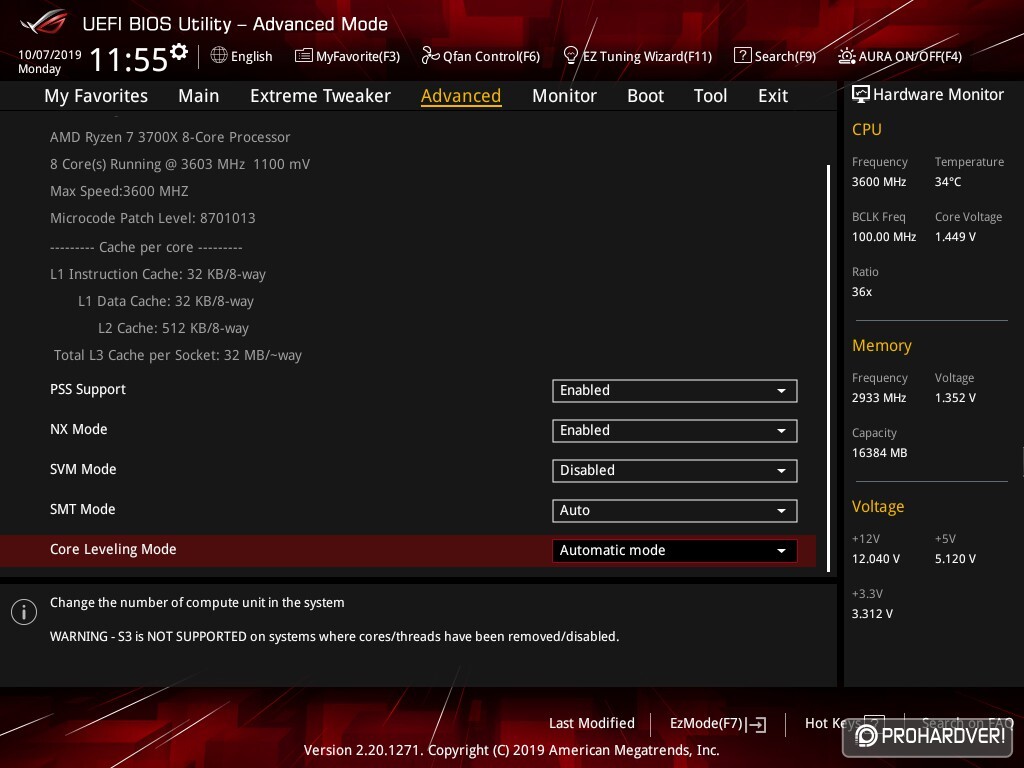Switch to Exit tab
Image resolution: width=1024 pixels, height=768 pixels.
(773, 96)
